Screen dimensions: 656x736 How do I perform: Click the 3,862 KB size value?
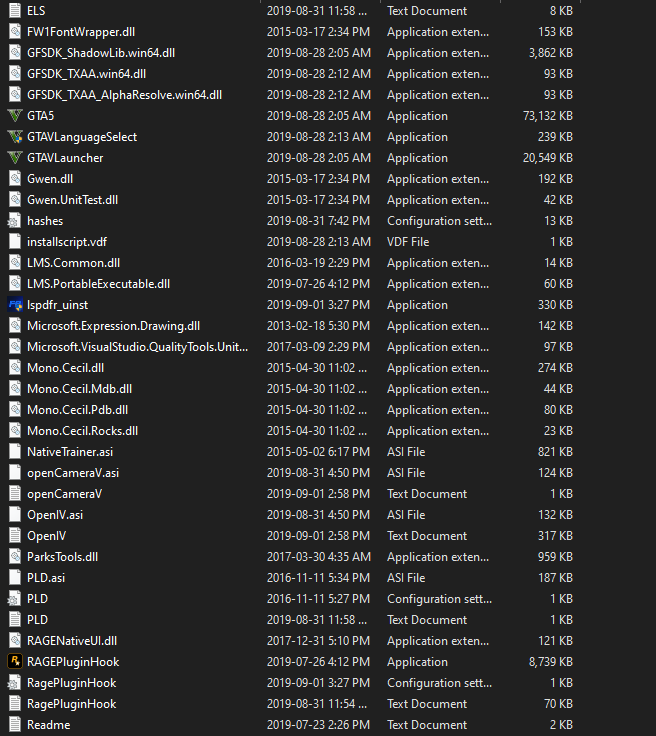(x=551, y=53)
